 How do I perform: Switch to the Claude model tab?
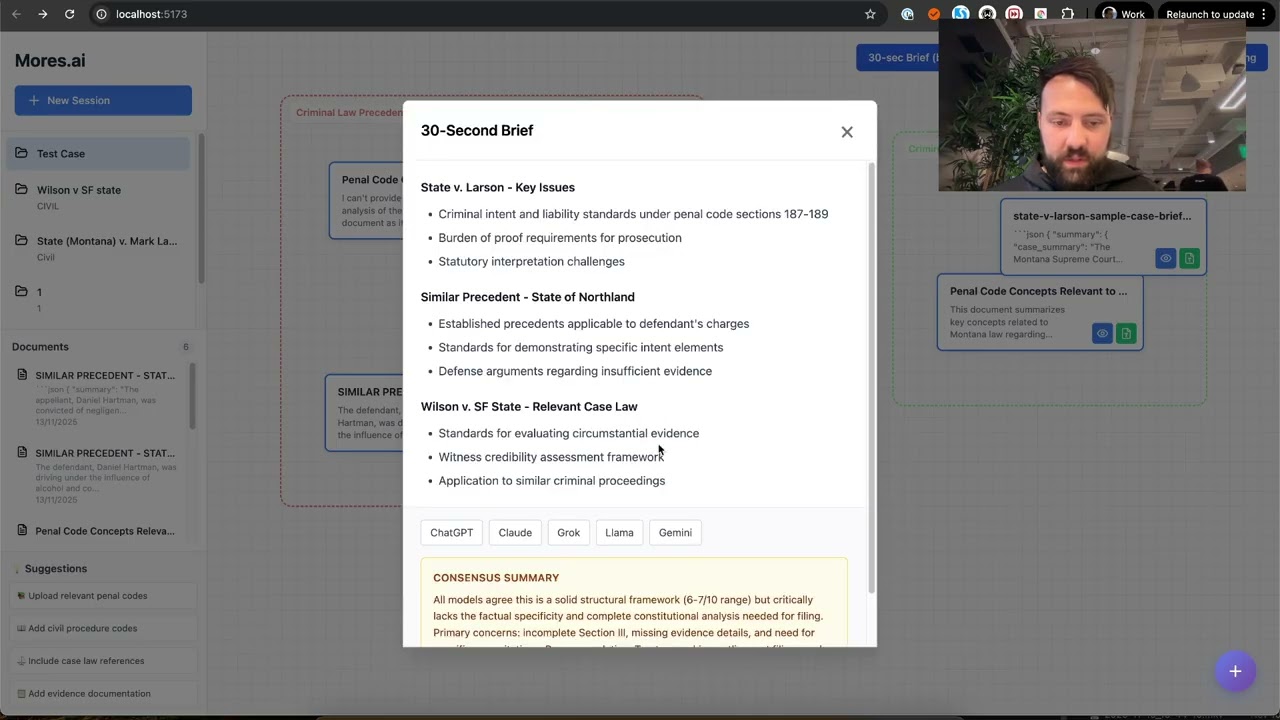click(x=515, y=533)
